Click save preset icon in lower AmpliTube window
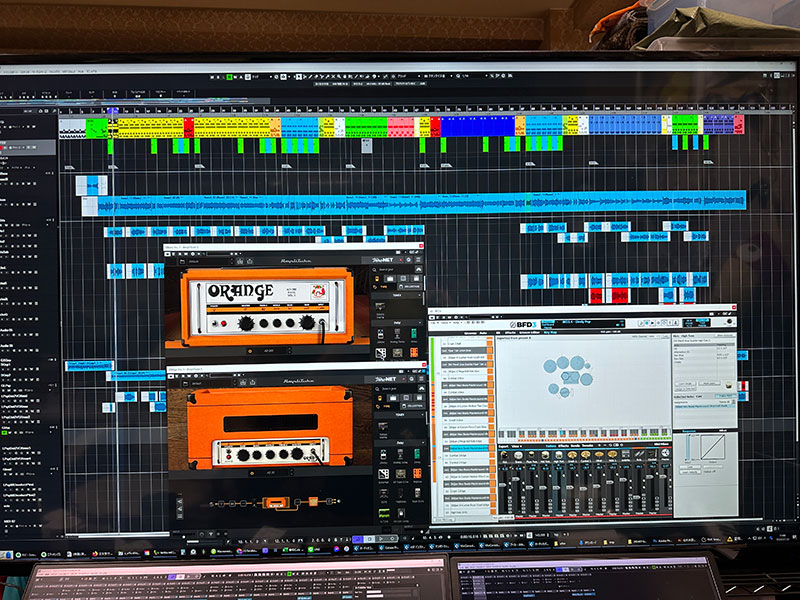Viewport: 800px width, 600px height. (243, 382)
